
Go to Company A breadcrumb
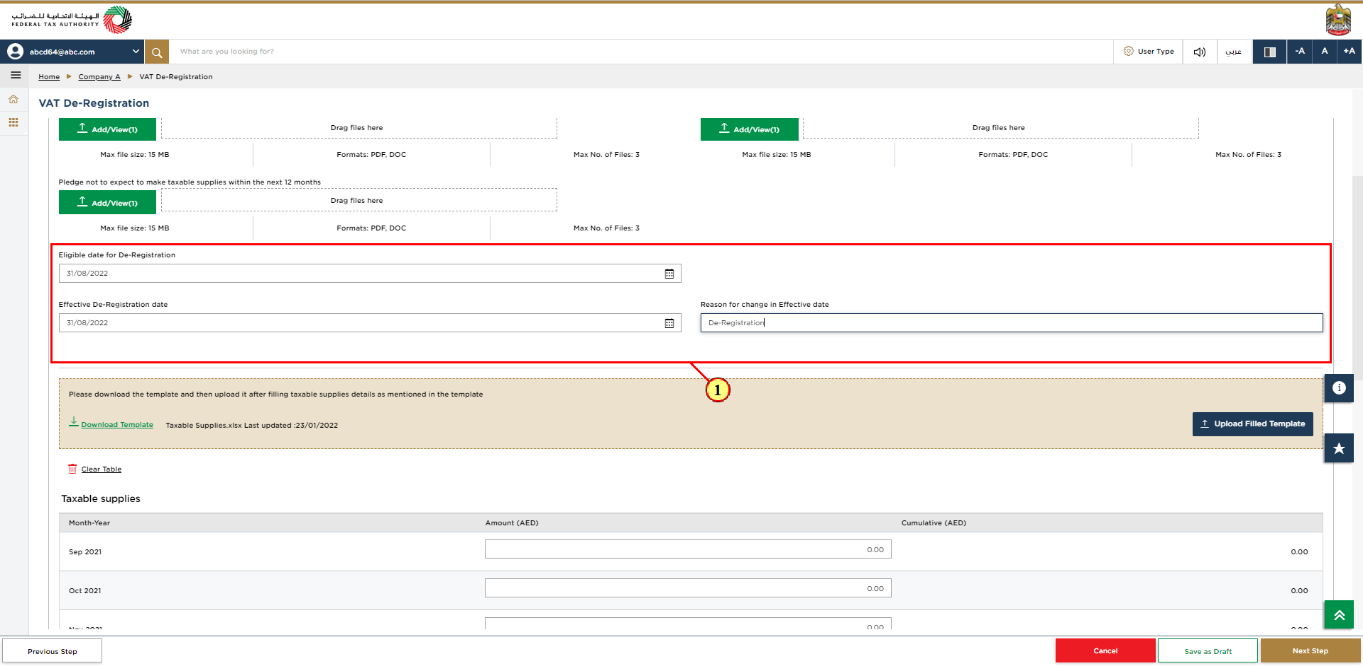[99, 77]
